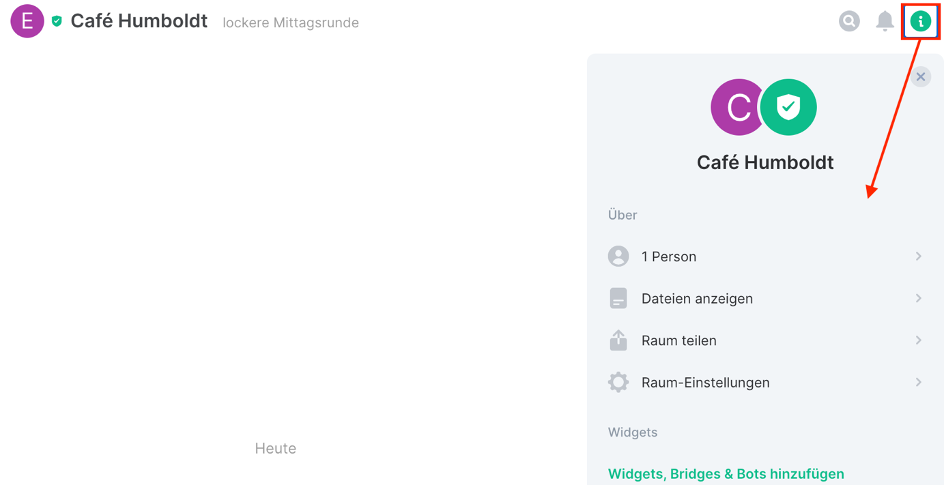Open notifications via the bell icon
Screen dimensions: 945x485
885,21
